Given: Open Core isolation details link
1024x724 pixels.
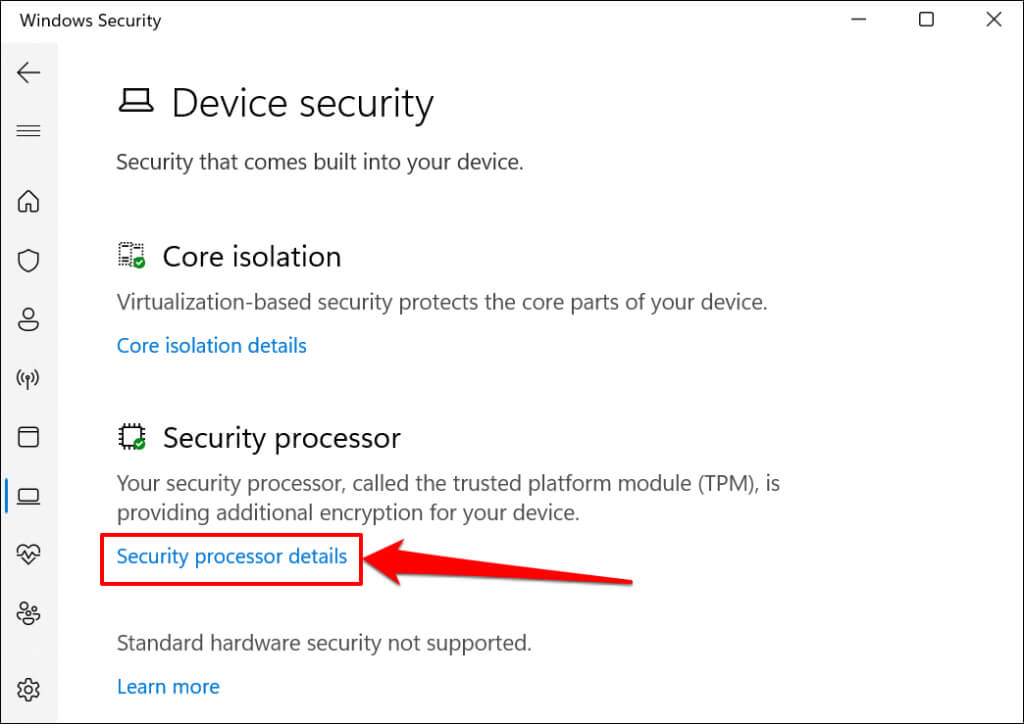Looking at the screenshot, I should pyautogui.click(x=211, y=346).
